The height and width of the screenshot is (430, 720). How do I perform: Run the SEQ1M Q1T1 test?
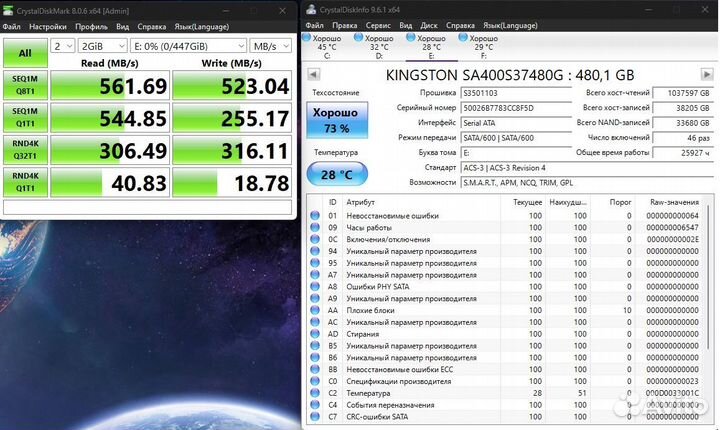(x=25, y=118)
